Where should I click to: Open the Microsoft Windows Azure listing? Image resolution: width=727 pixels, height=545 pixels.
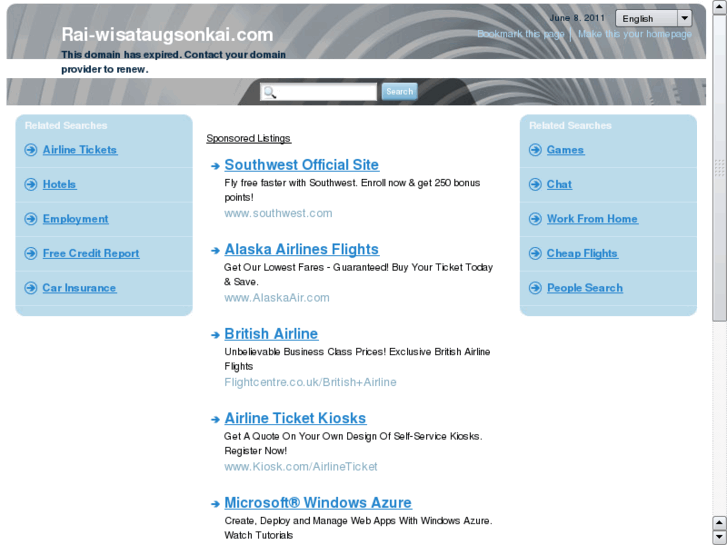click(x=318, y=503)
